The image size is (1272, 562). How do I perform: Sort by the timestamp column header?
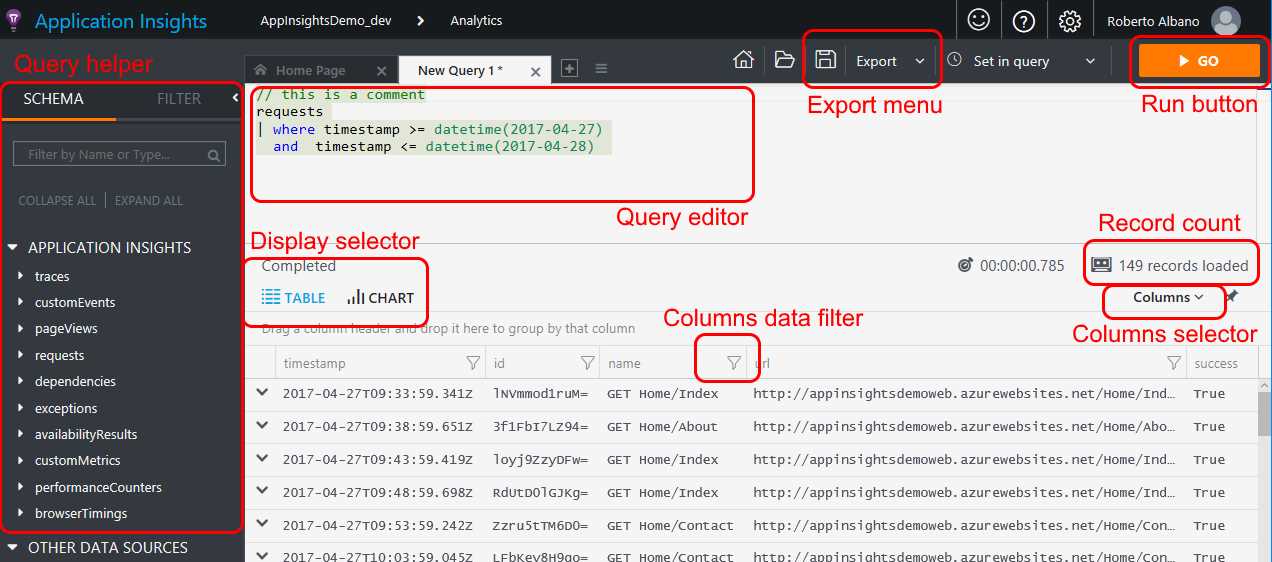point(314,363)
